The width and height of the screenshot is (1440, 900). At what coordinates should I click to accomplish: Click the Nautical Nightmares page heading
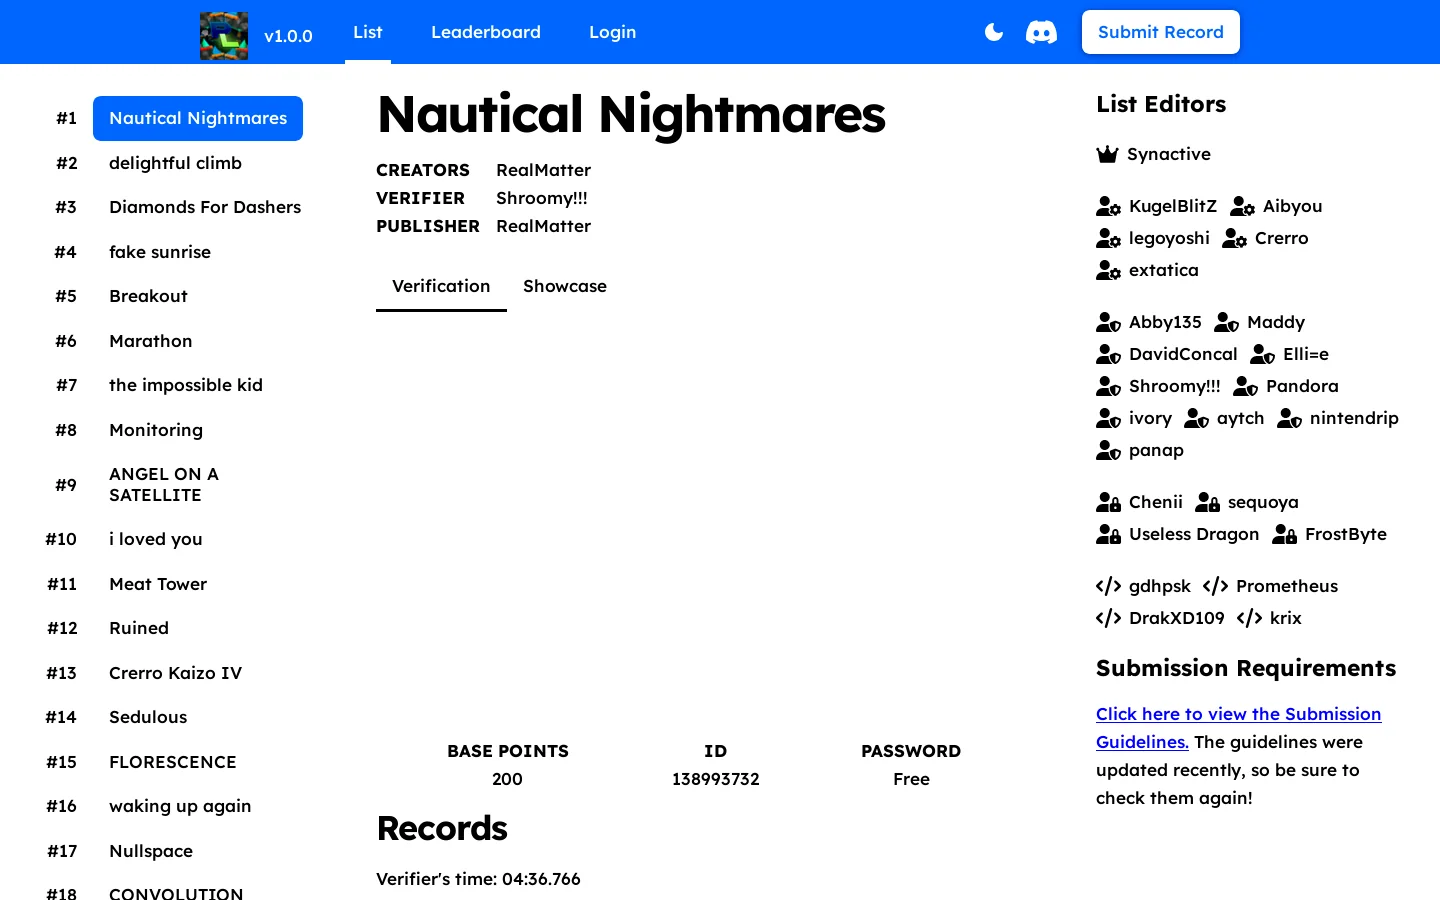pos(631,114)
